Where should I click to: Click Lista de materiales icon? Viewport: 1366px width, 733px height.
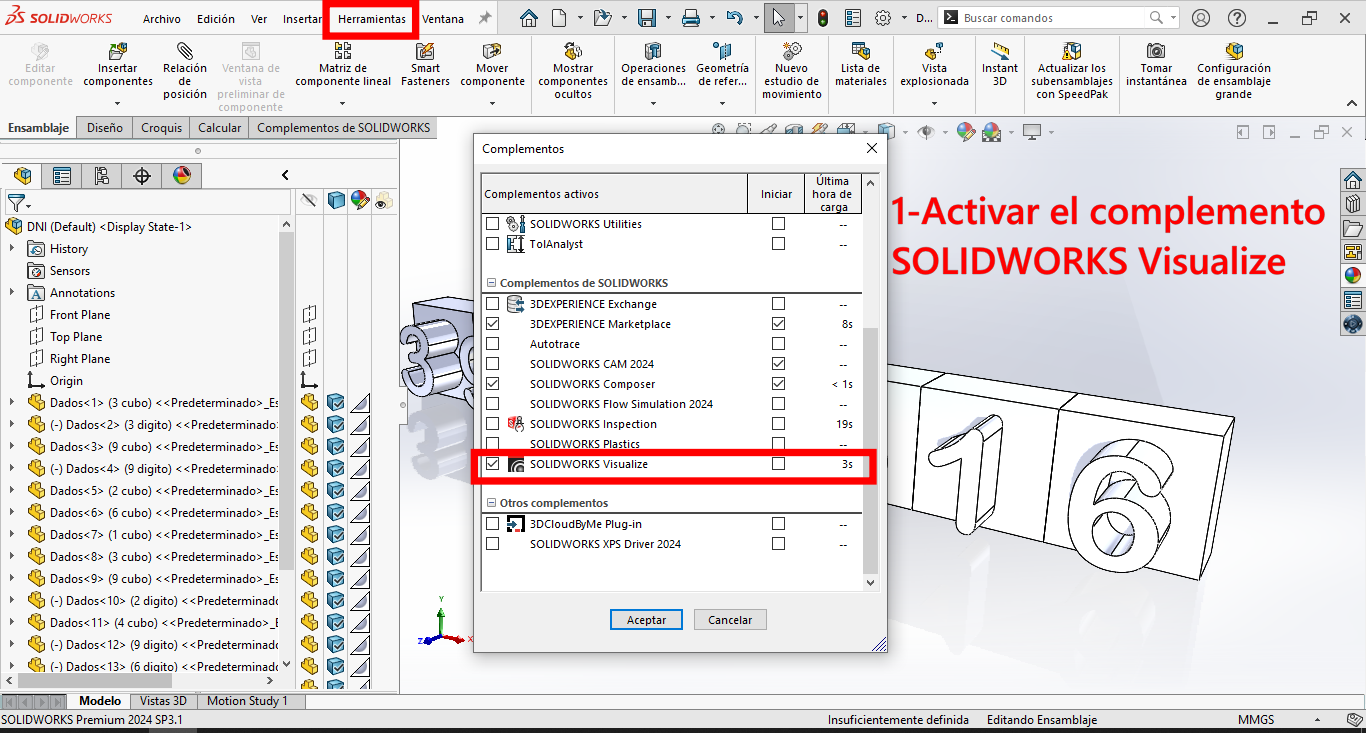point(860,51)
